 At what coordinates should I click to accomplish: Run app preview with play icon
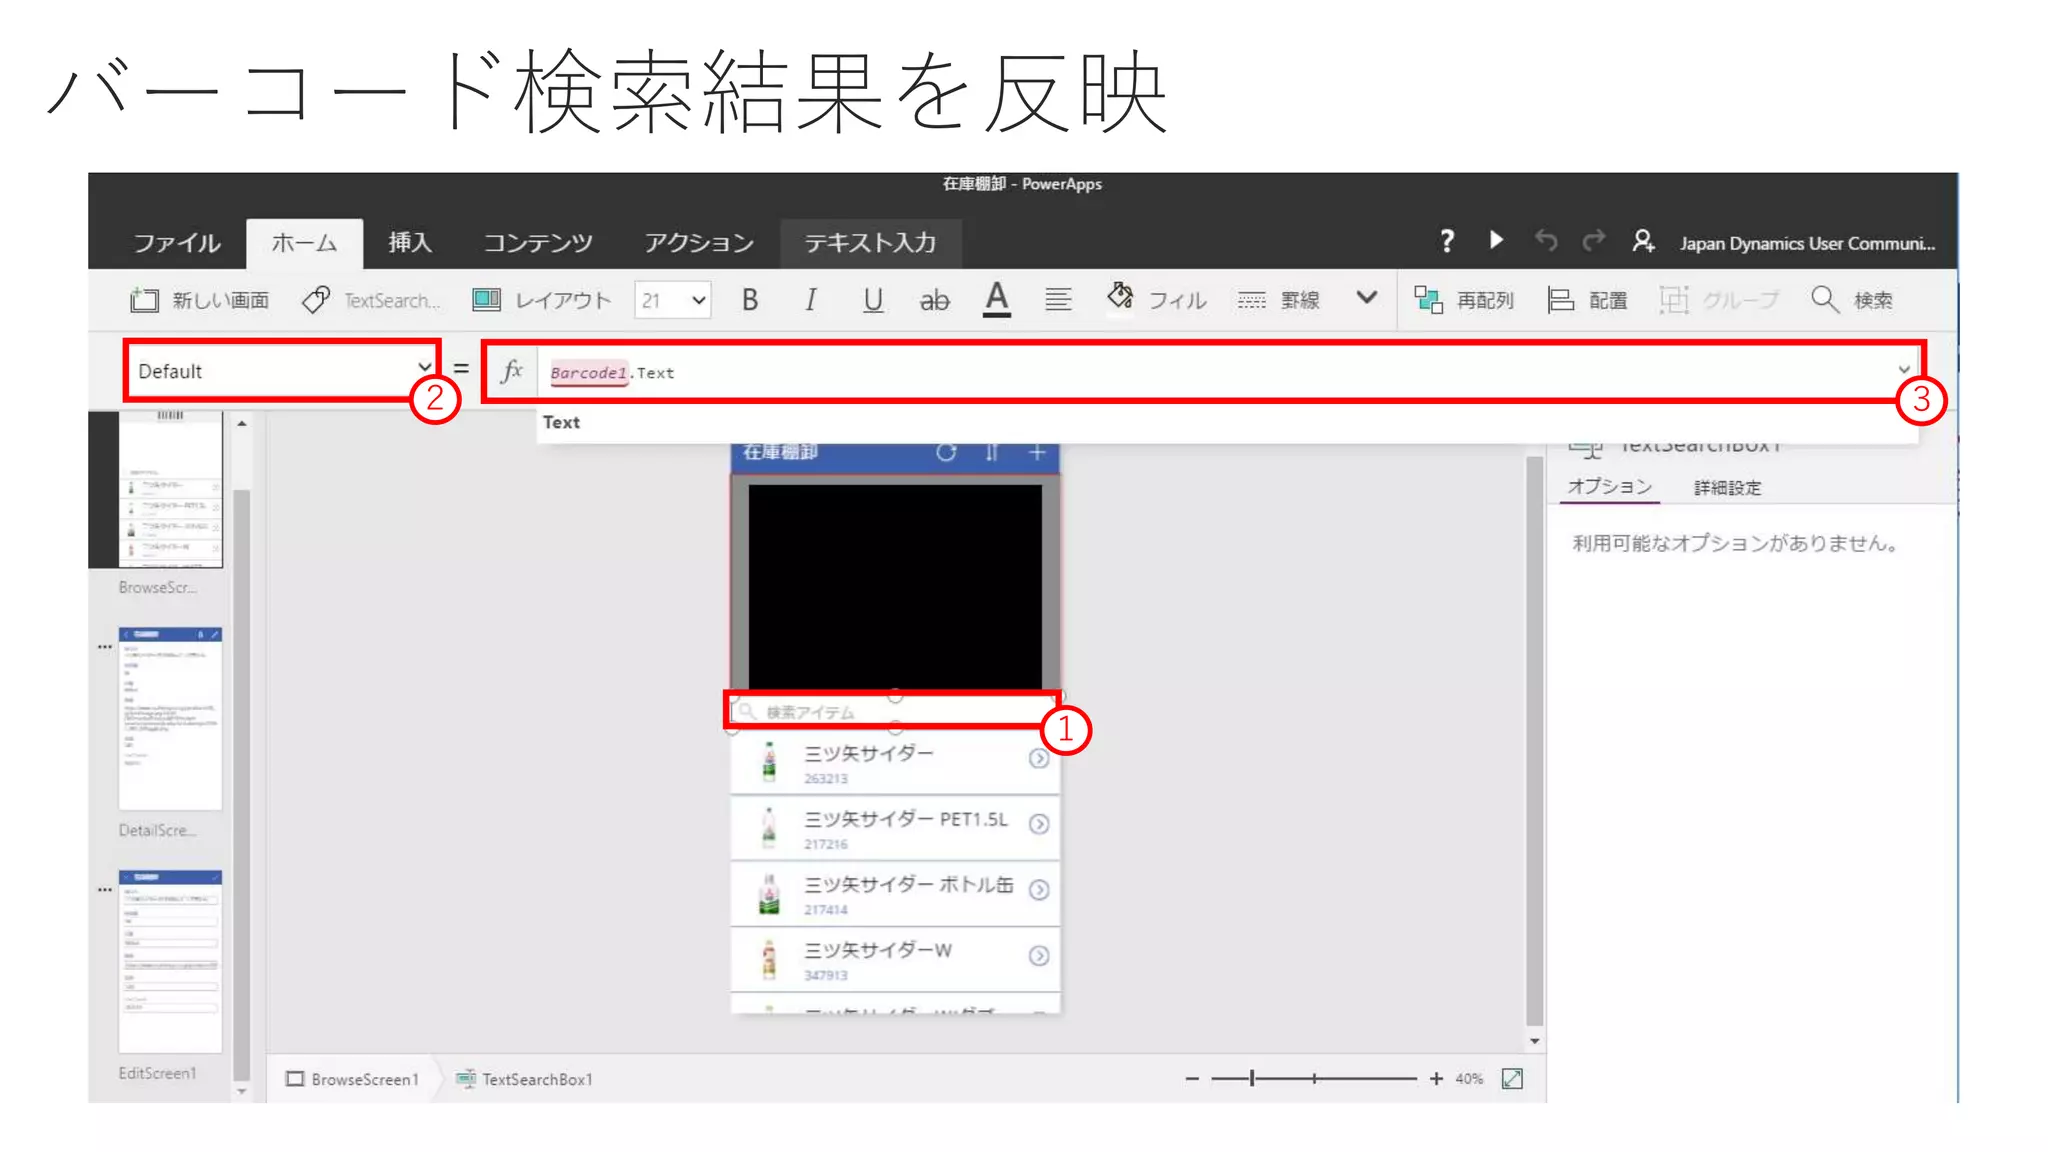pos(1496,240)
